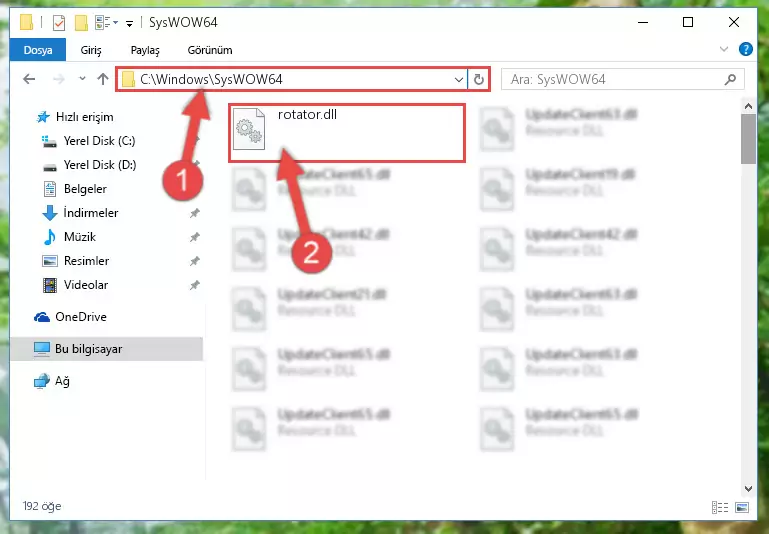Open İndirmeler folder in sidebar
Viewport: 769px width, 534px height.
(x=91, y=213)
